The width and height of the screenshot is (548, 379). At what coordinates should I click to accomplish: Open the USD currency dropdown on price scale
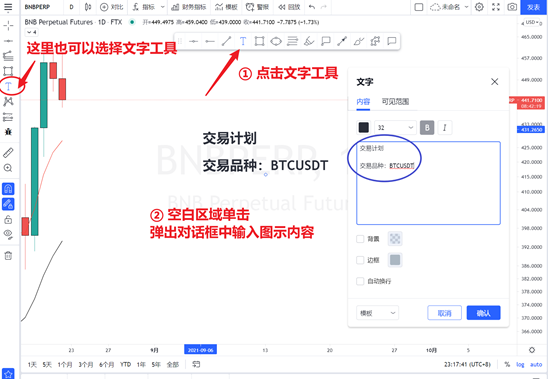click(532, 22)
